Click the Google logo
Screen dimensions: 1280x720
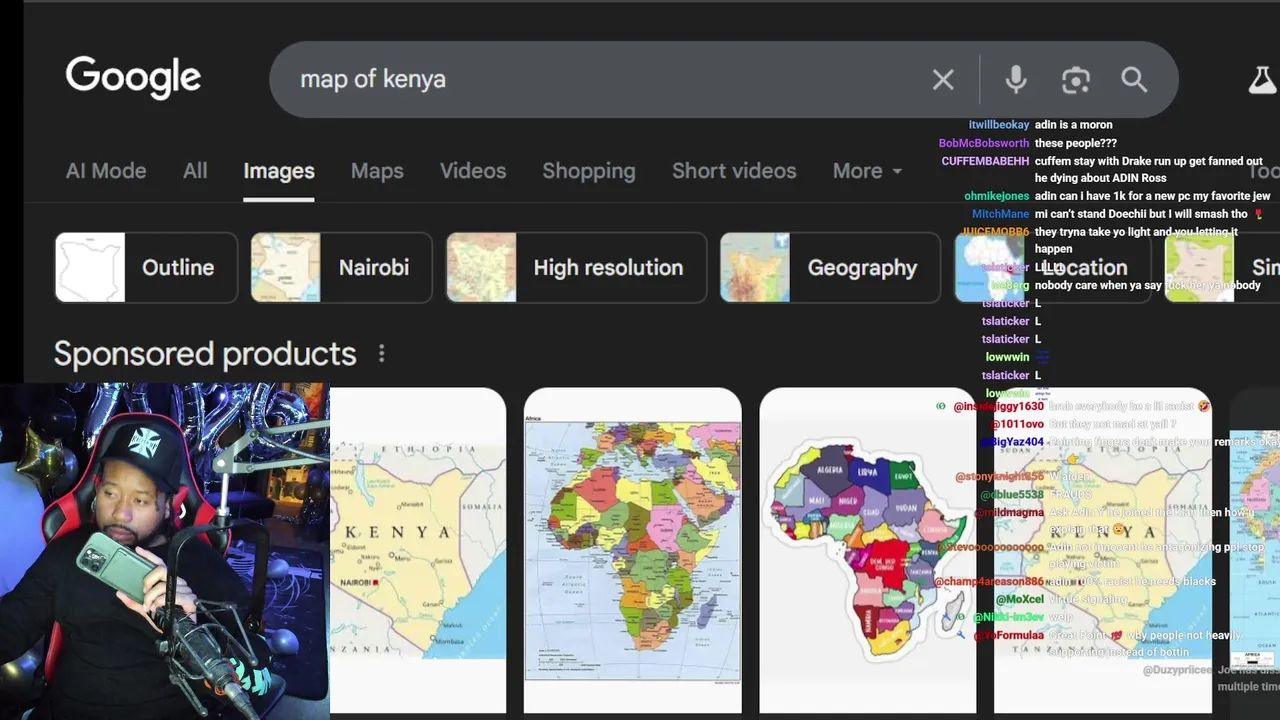(x=133, y=78)
